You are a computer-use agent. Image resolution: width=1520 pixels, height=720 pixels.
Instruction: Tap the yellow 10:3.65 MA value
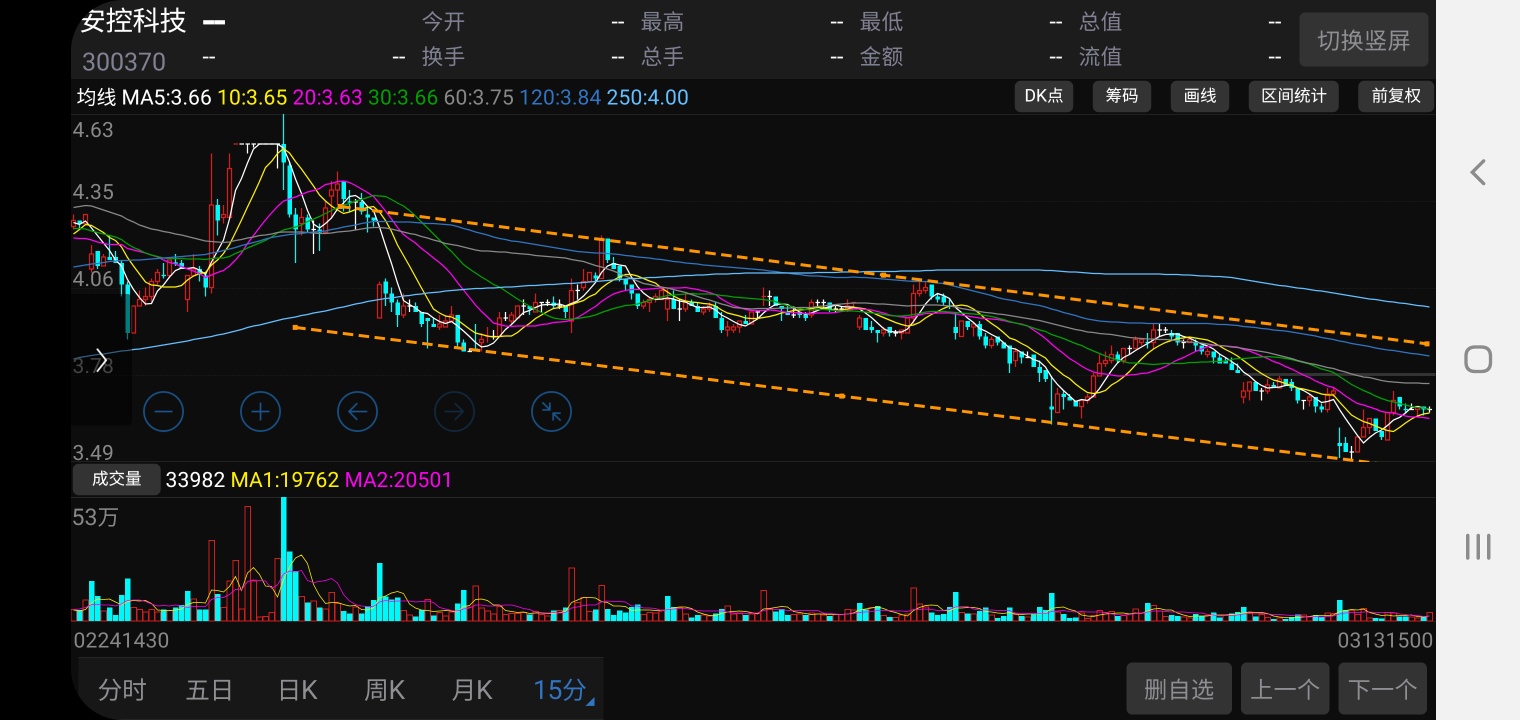point(252,97)
